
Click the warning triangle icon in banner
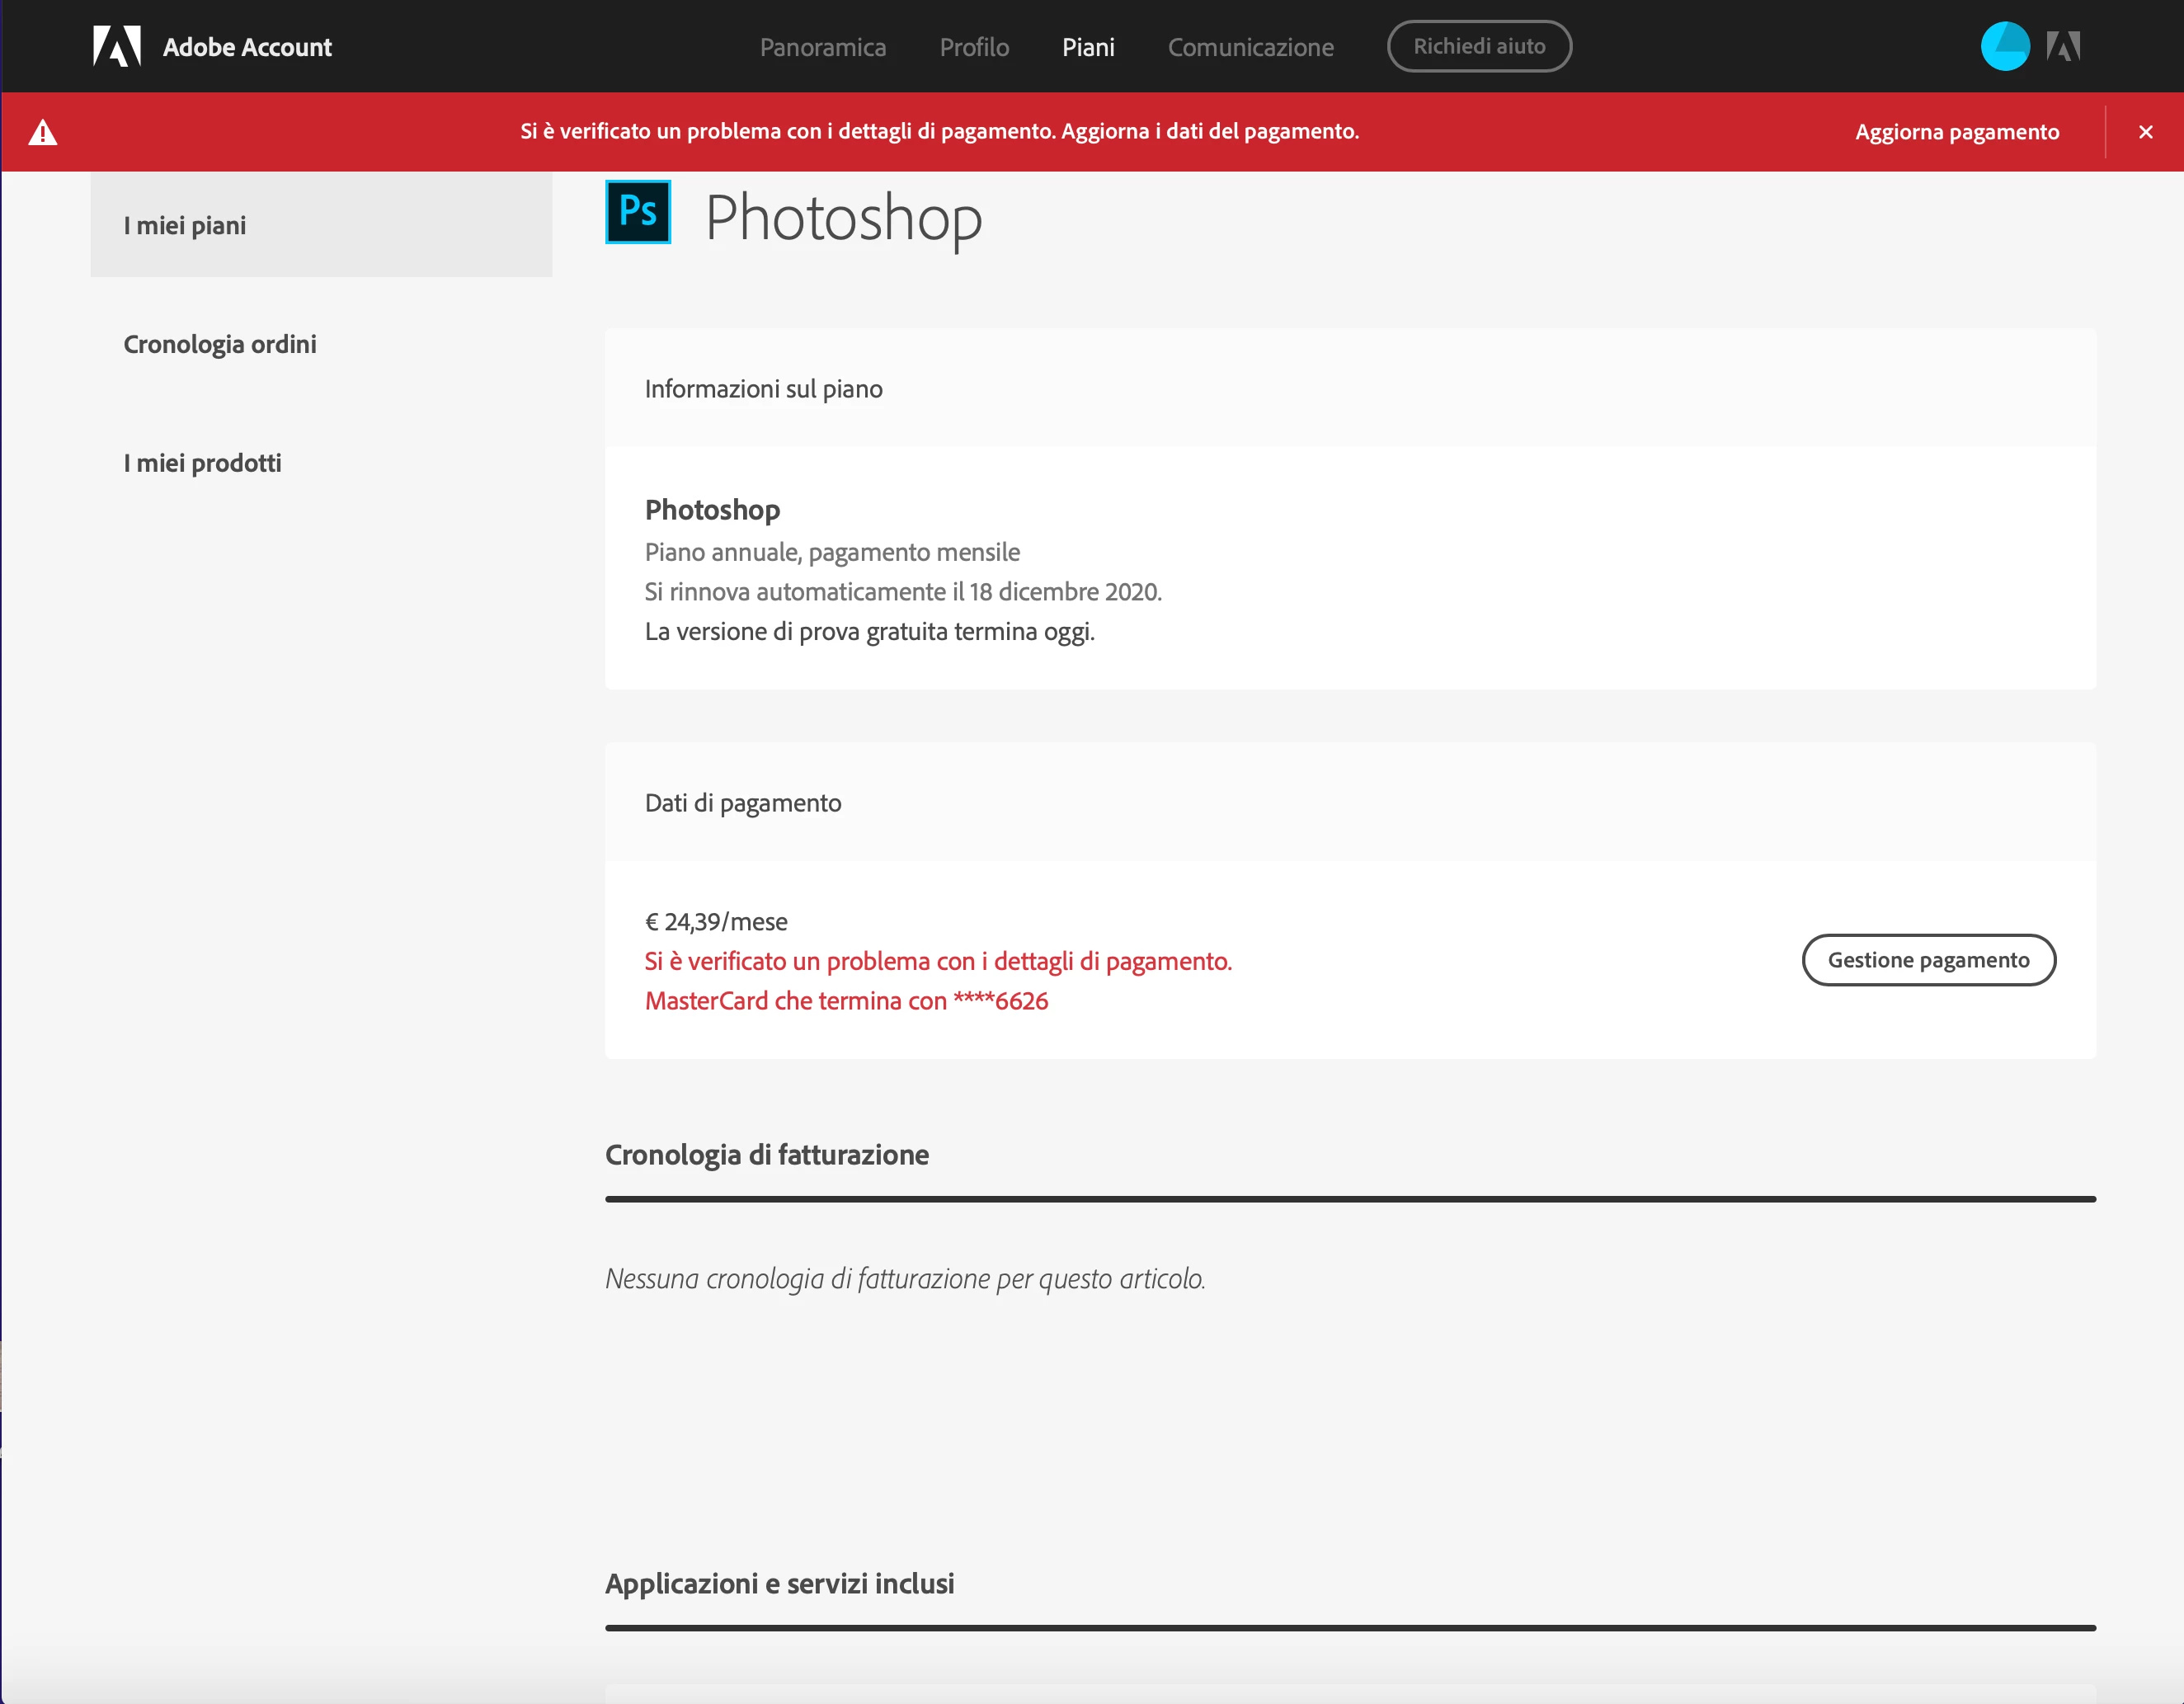[43, 132]
